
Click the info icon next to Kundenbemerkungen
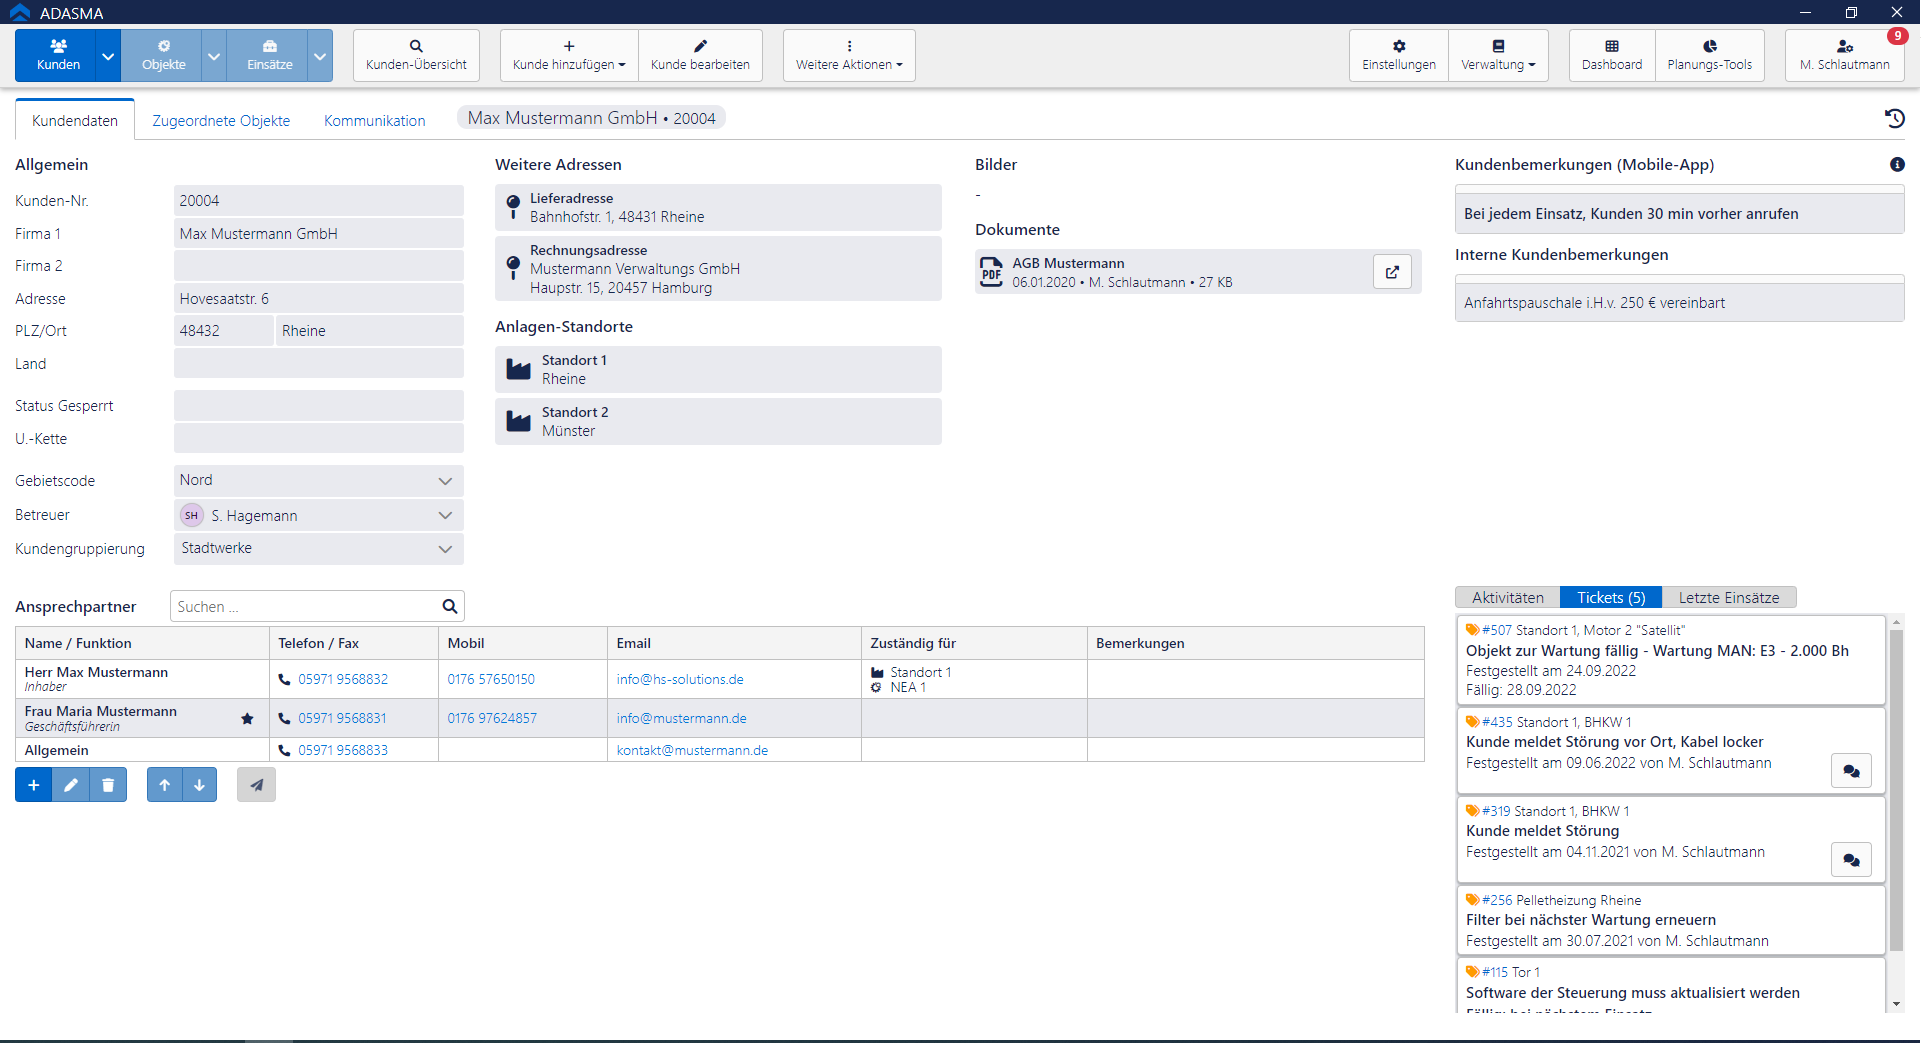pyautogui.click(x=1897, y=165)
